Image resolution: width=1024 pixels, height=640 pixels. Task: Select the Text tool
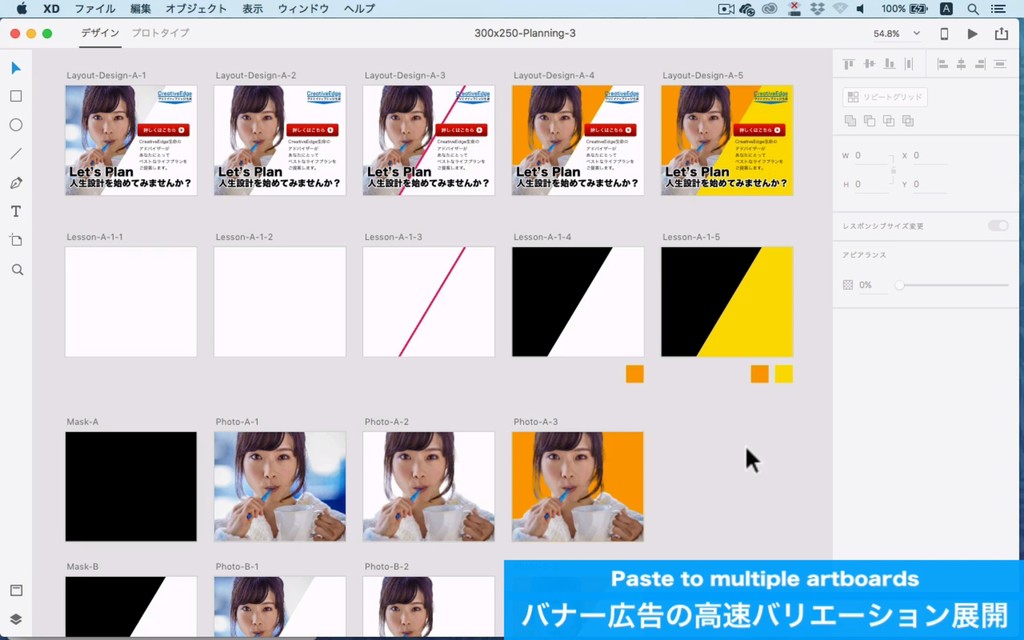click(16, 212)
